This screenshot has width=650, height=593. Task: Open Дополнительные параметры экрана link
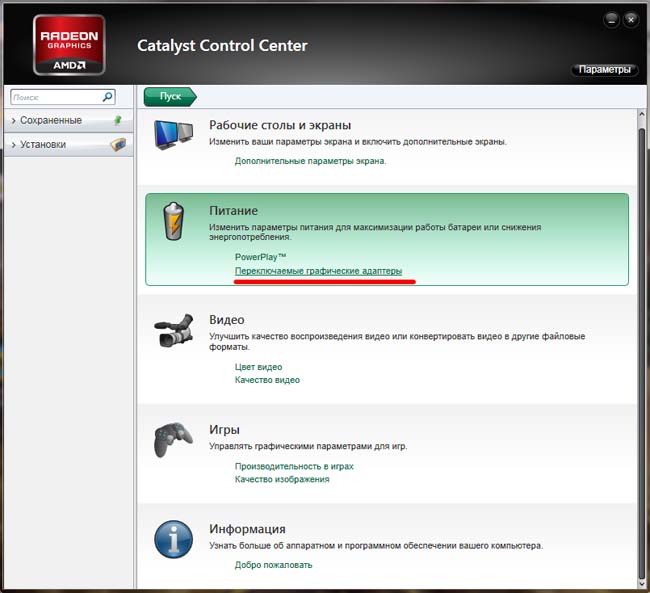310,160
